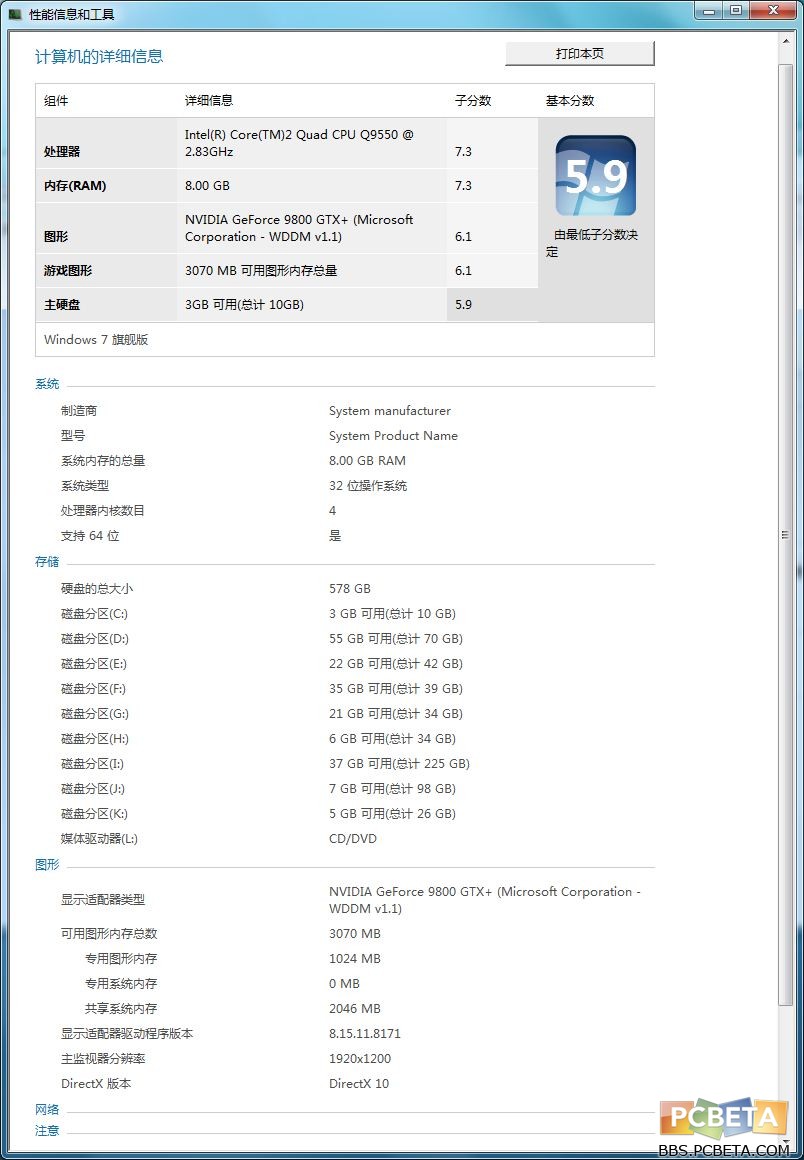Click 37 GB 可用(总计 225 GB) value
Image resolution: width=804 pixels, height=1160 pixels.
coord(399,763)
